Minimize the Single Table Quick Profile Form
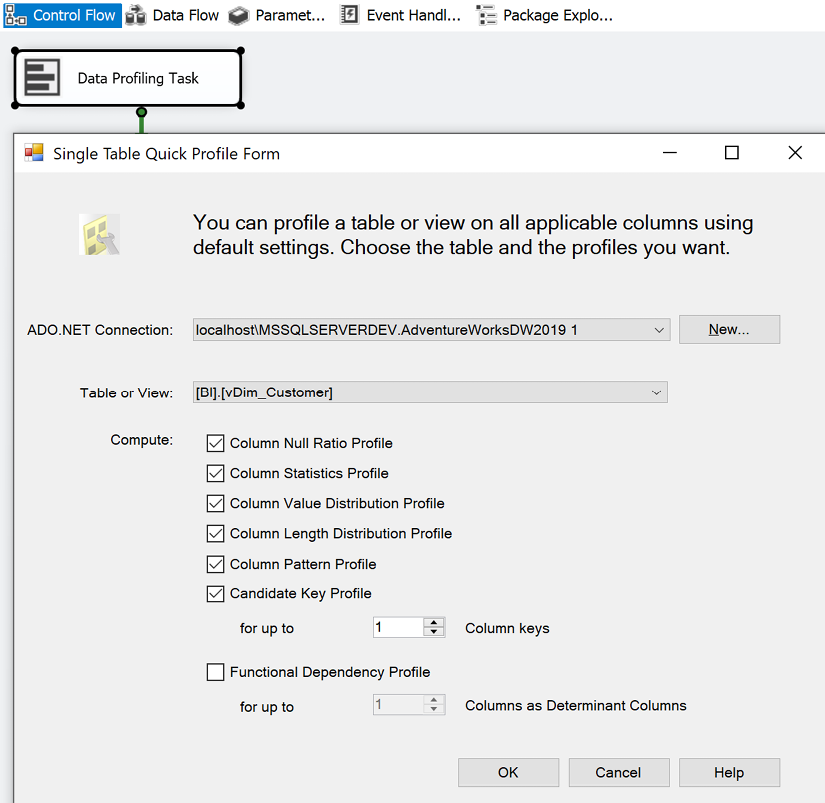 [670, 153]
